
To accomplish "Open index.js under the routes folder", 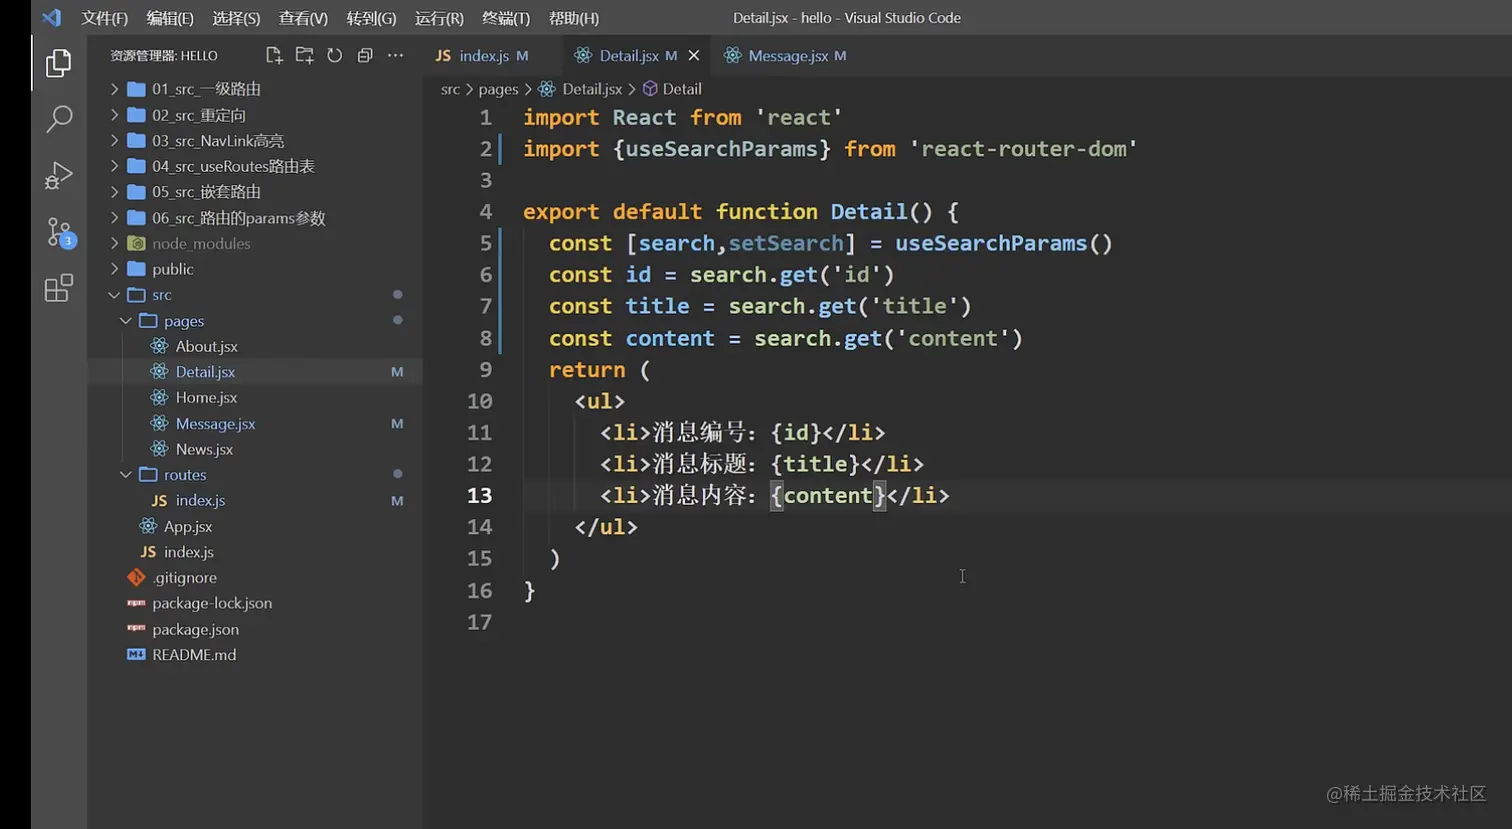I will coord(255,500).
